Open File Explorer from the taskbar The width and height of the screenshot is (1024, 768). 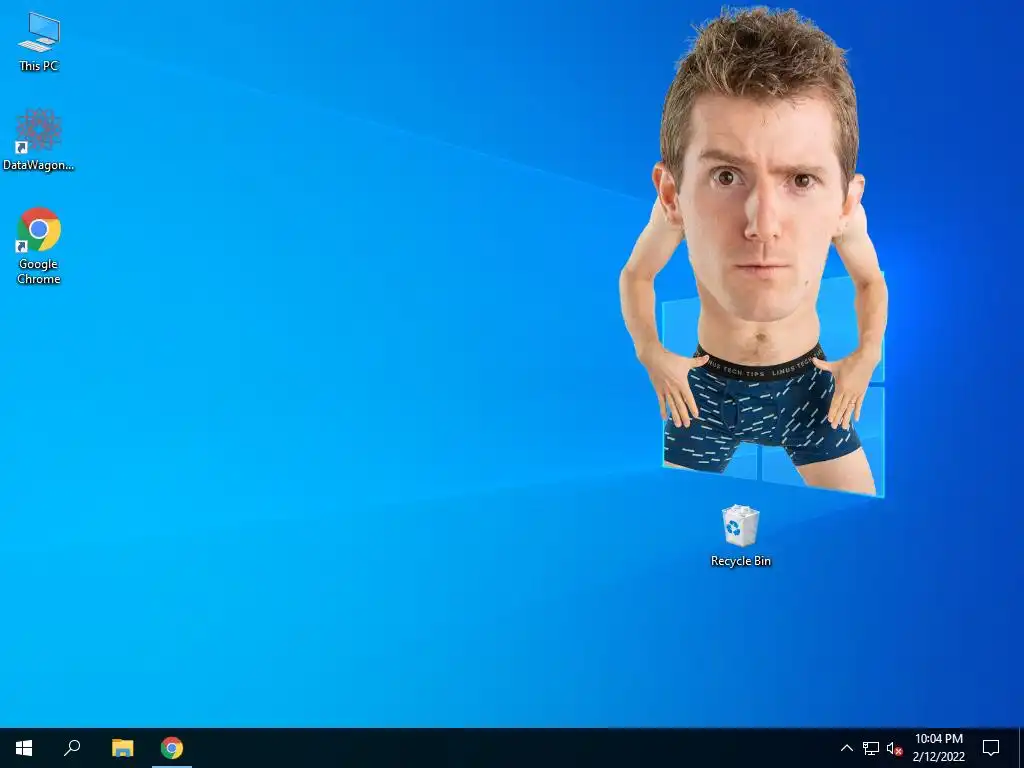122,748
